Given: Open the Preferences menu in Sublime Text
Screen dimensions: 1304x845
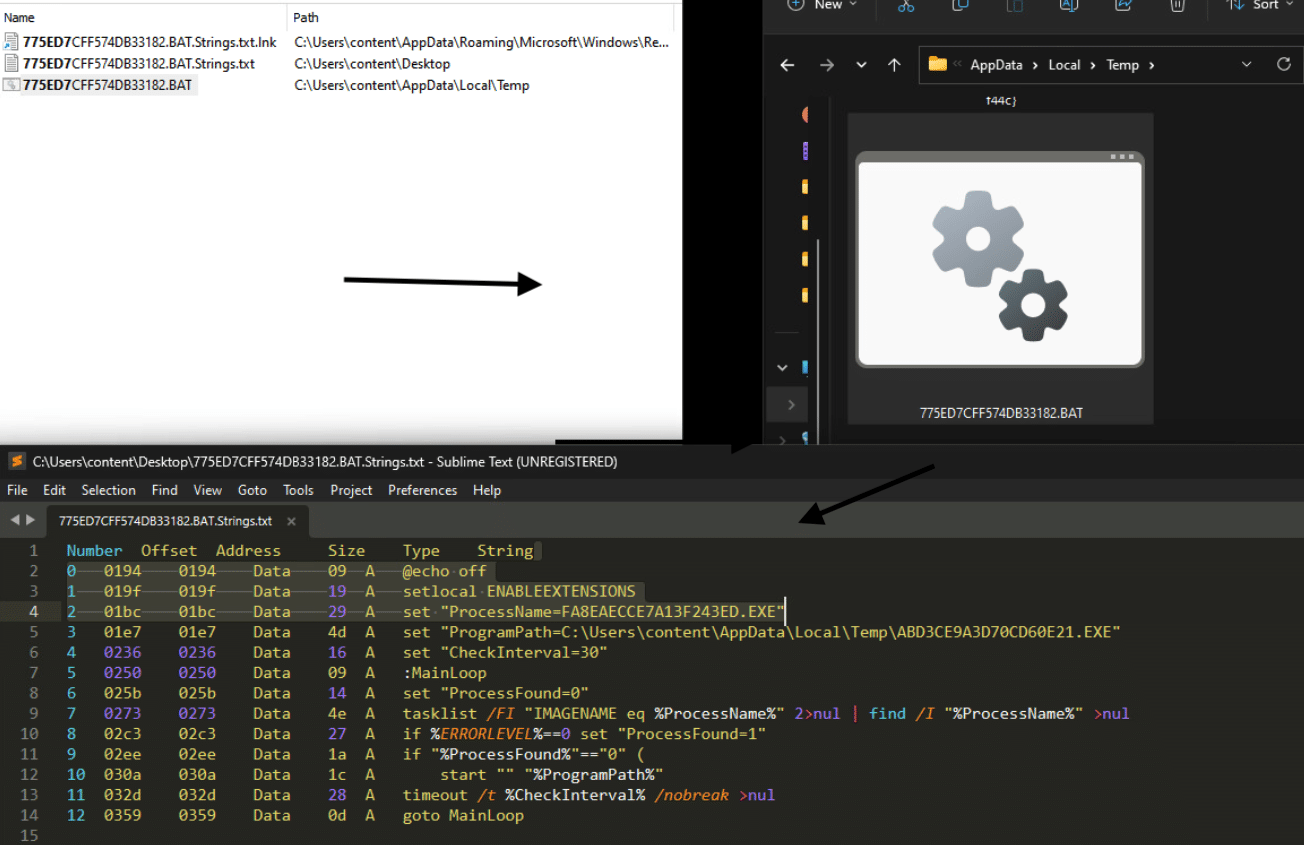Looking at the screenshot, I should pos(422,490).
